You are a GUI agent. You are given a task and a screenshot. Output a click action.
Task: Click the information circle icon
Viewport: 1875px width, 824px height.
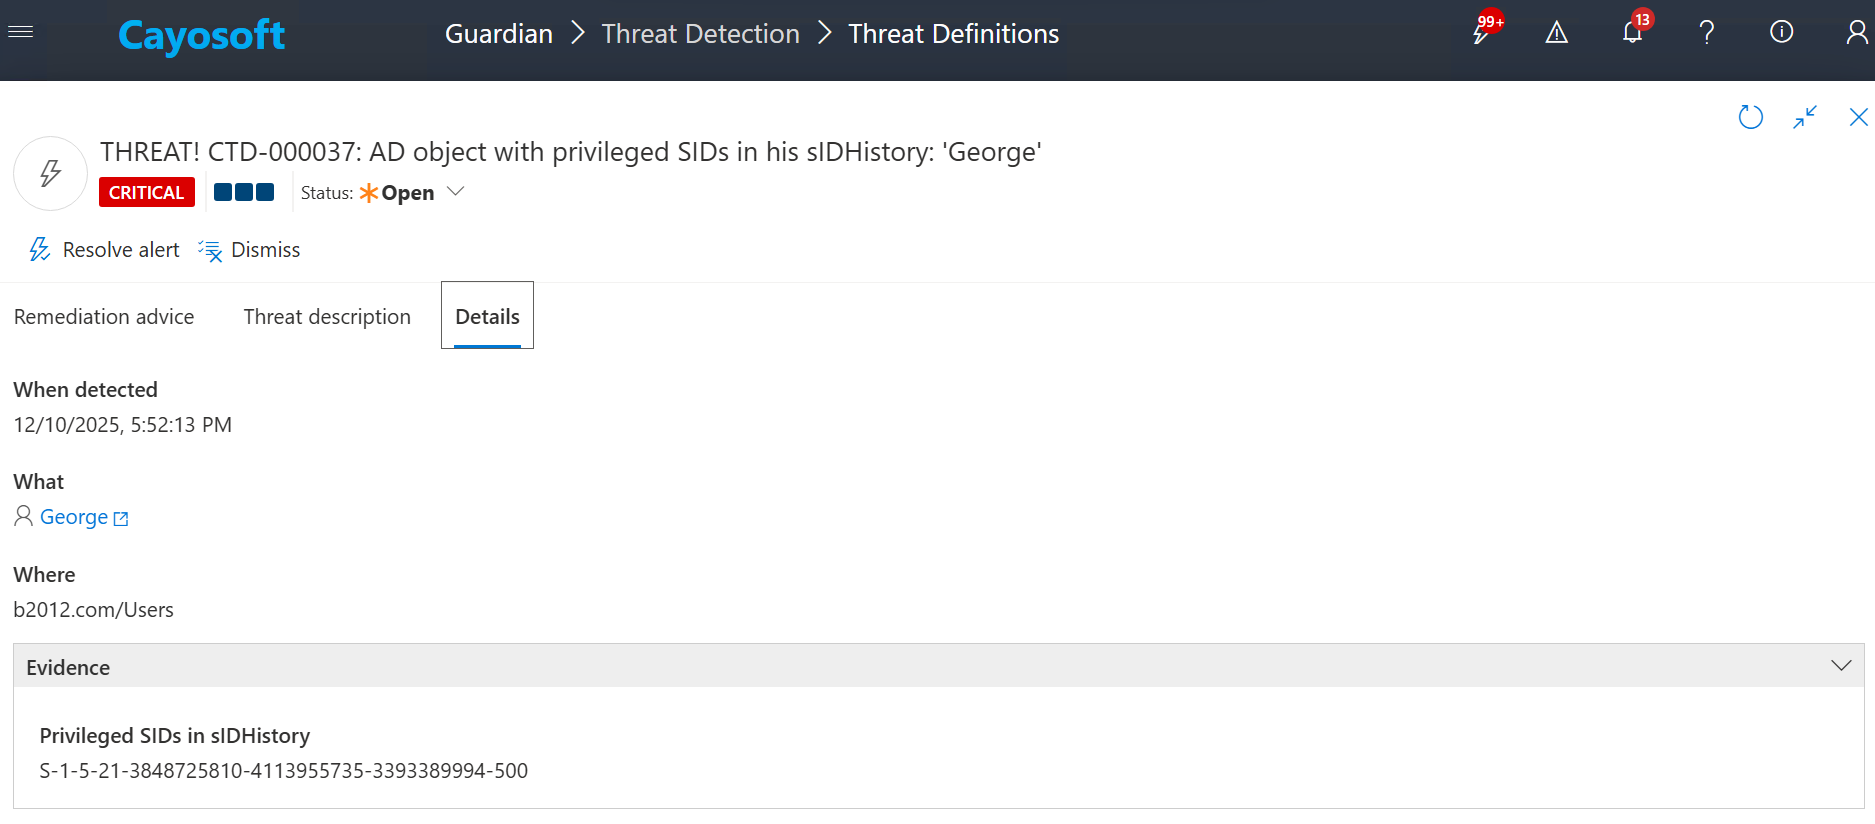tap(1781, 33)
